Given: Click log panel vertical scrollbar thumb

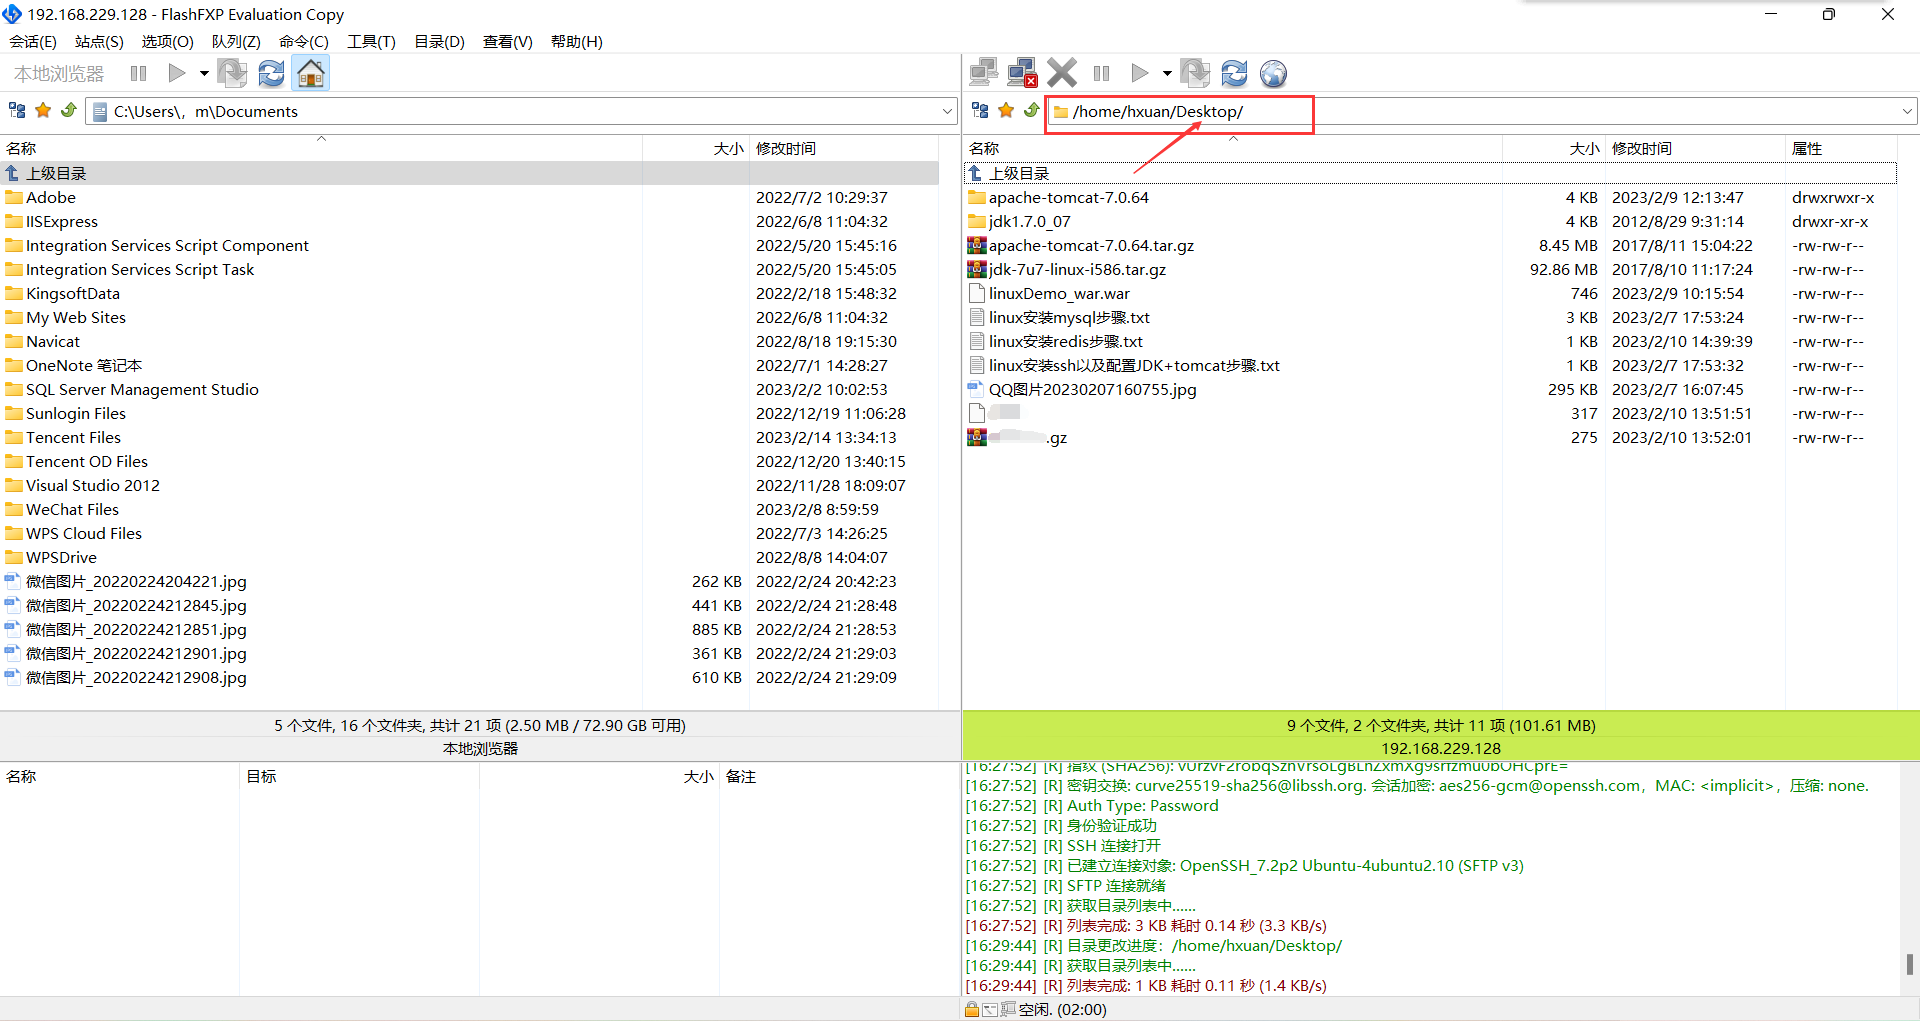Looking at the screenshot, I should pos(1909,963).
